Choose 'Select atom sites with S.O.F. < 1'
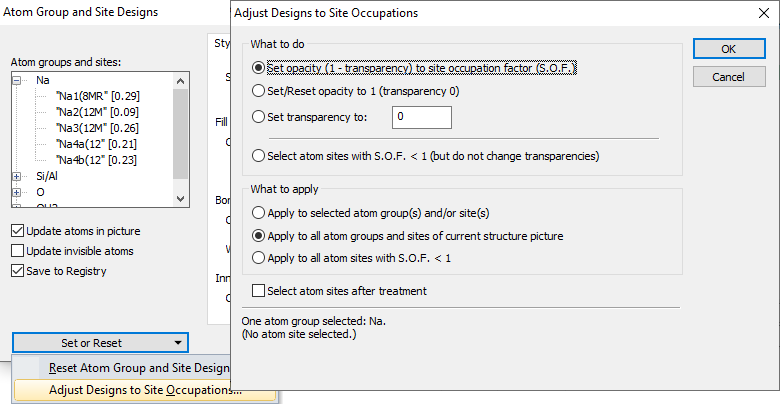The width and height of the screenshot is (780, 404). click(260, 156)
